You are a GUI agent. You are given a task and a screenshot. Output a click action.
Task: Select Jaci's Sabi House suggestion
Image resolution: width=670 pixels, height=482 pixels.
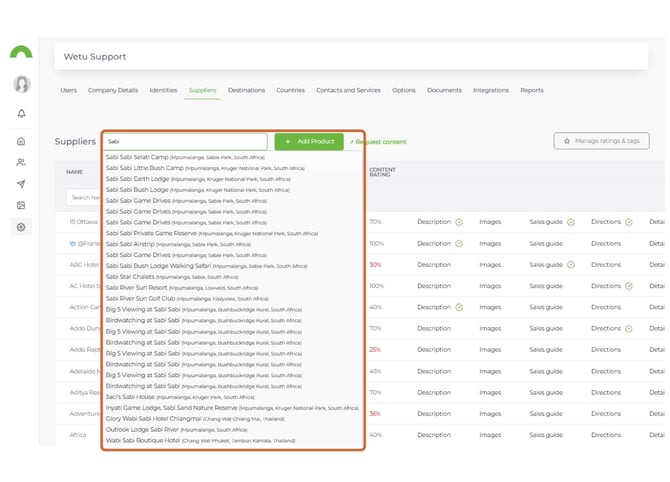click(x=180, y=397)
